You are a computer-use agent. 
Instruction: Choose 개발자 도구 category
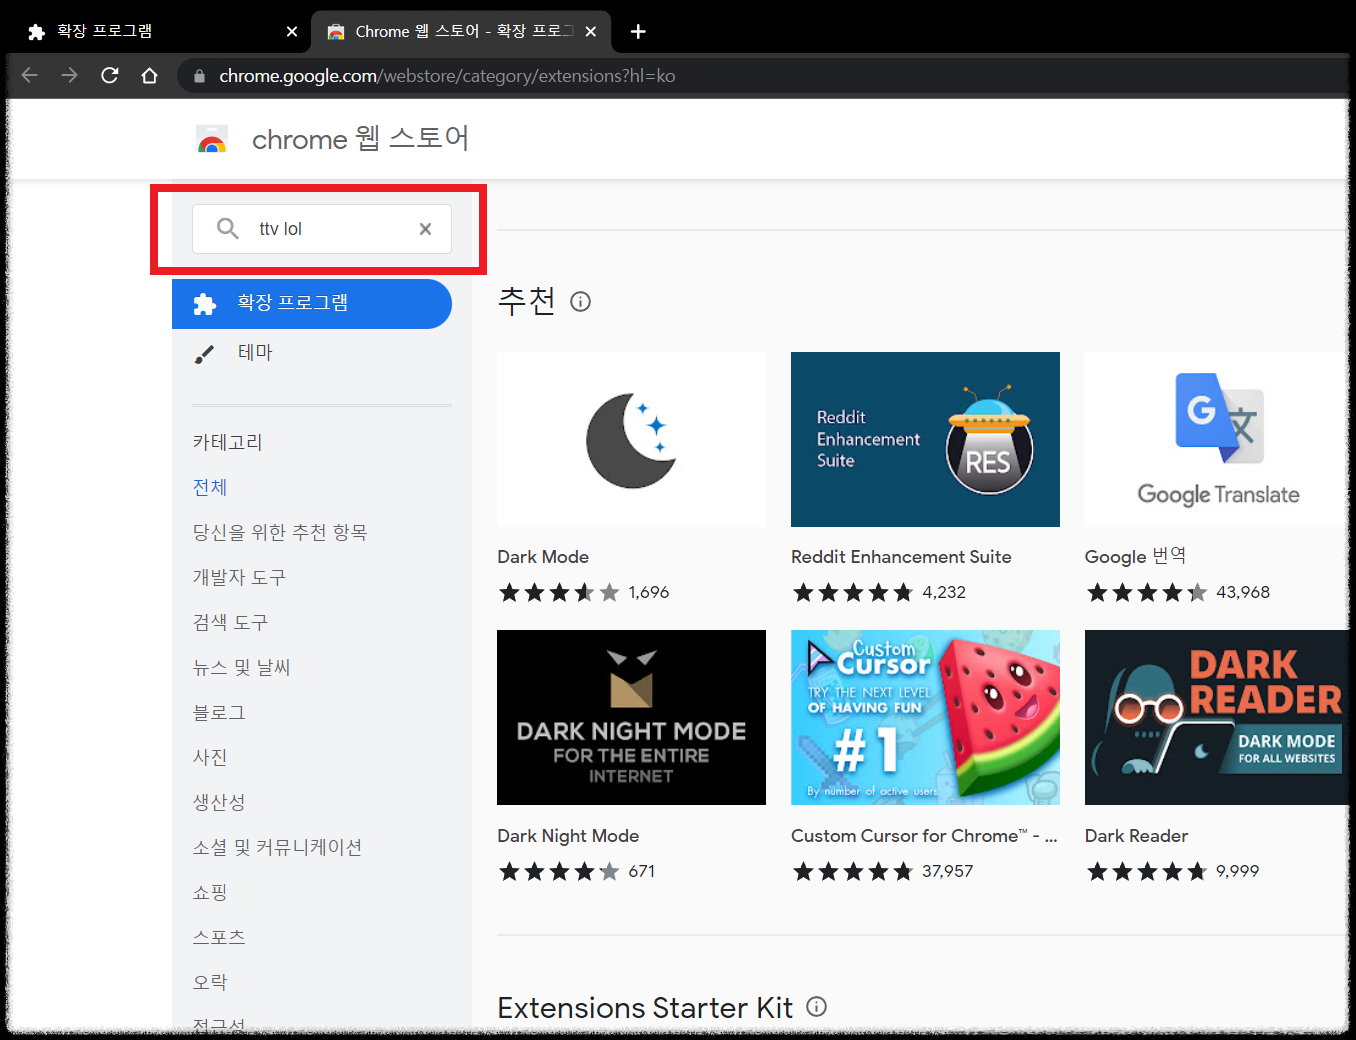click(x=239, y=577)
